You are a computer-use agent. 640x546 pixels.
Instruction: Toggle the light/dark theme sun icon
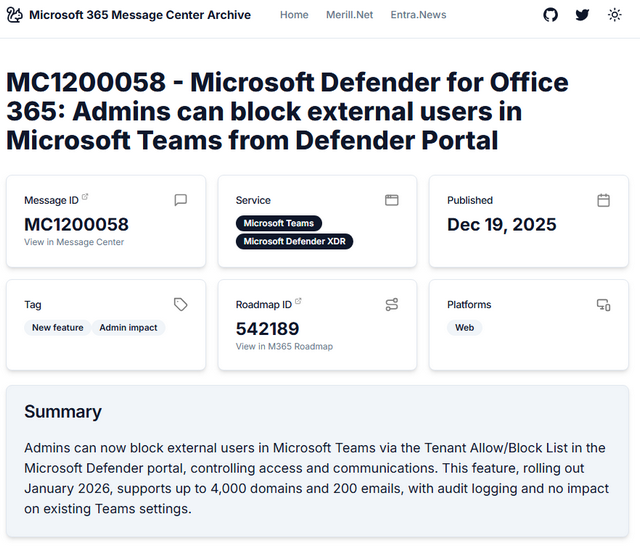(x=614, y=15)
